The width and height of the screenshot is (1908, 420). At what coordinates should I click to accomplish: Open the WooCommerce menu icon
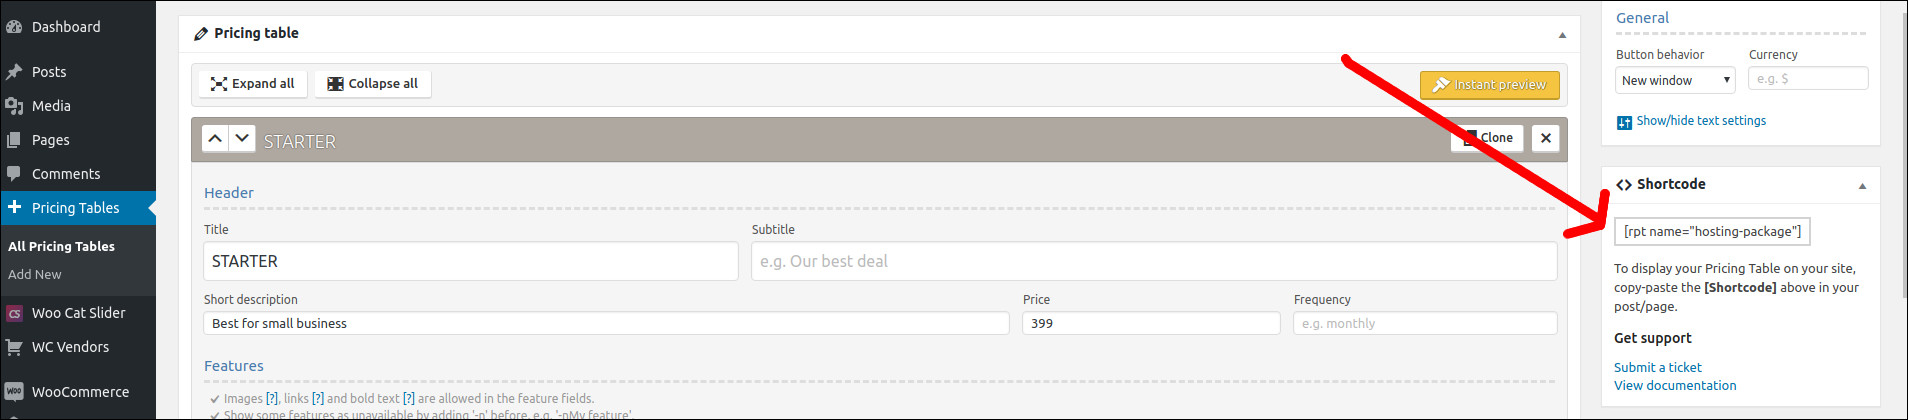(14, 392)
